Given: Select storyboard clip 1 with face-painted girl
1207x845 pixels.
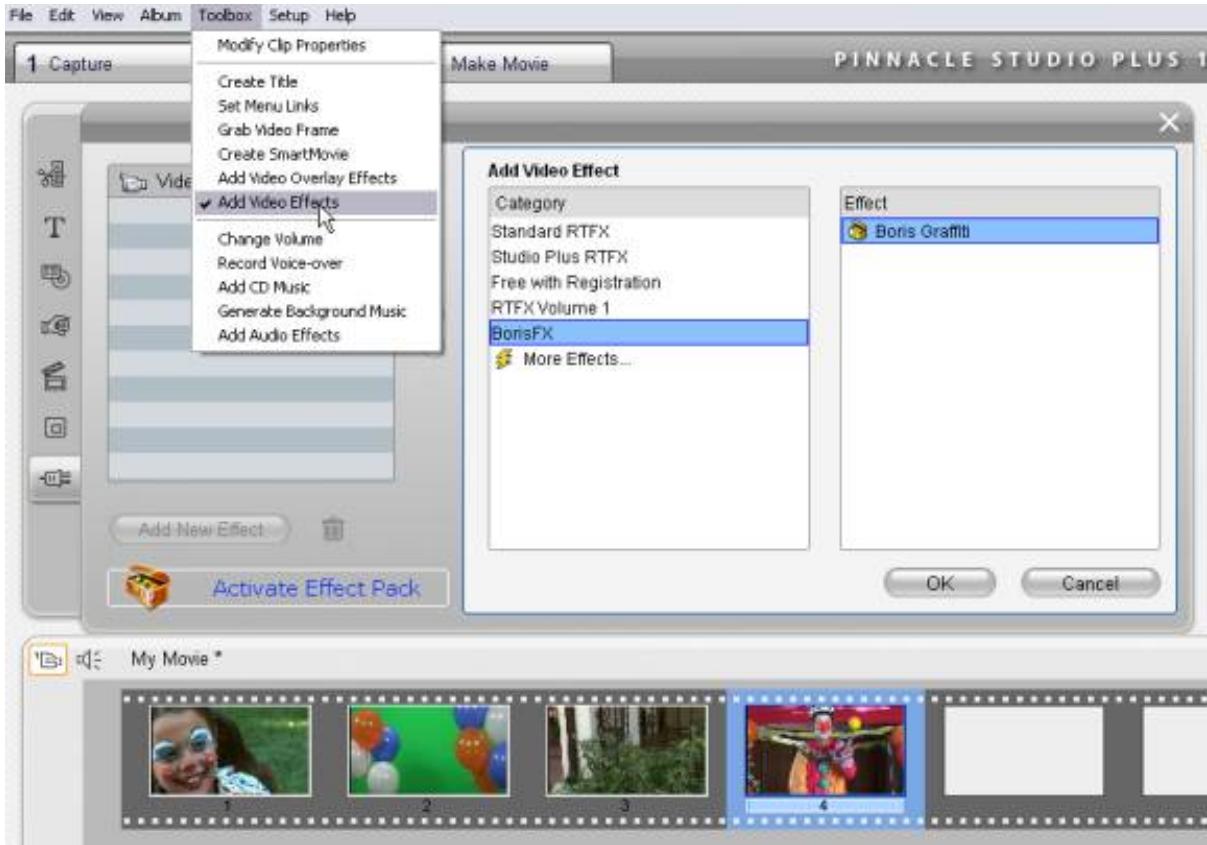Looking at the screenshot, I should click(230, 750).
